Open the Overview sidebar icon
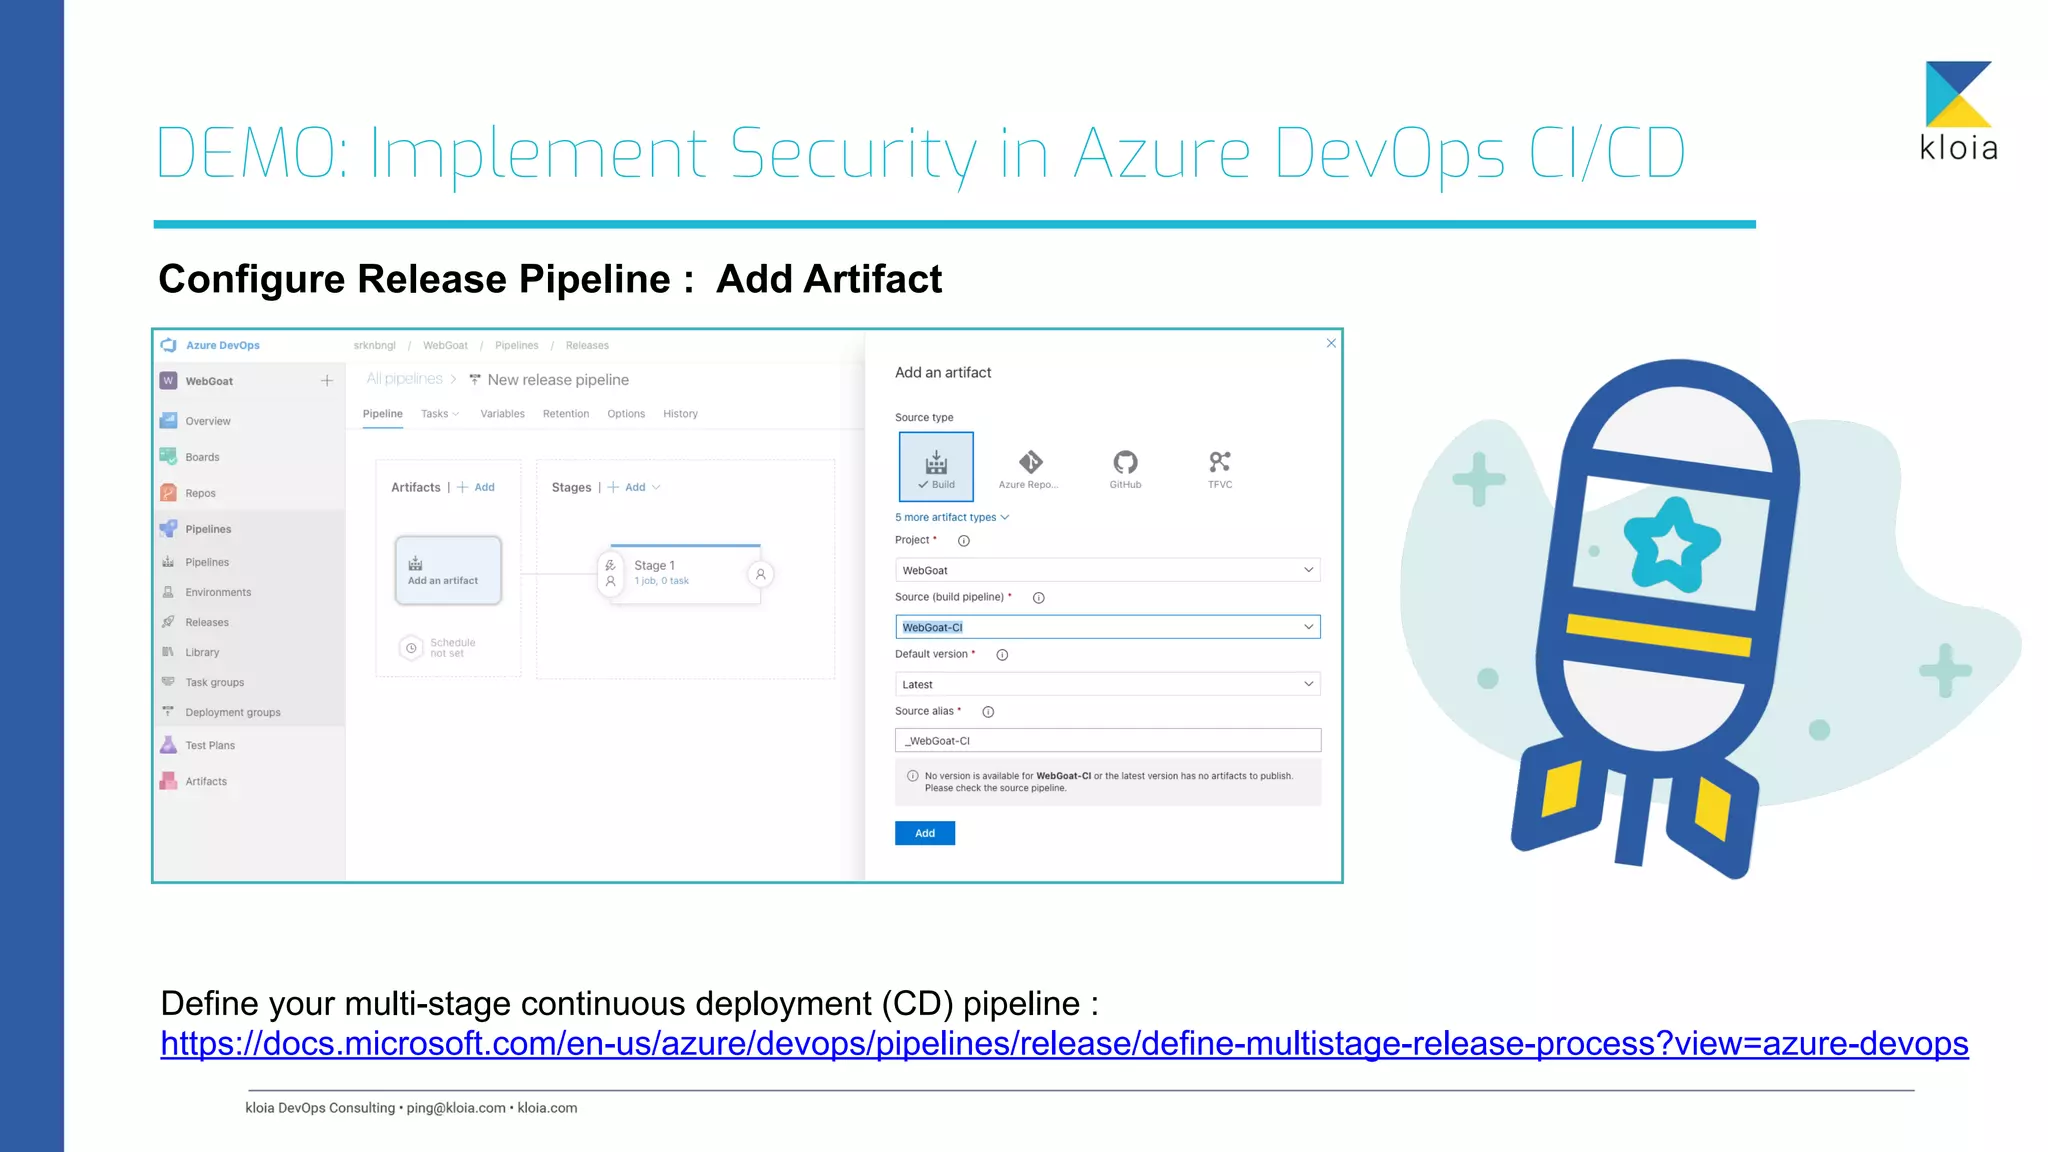 168,421
